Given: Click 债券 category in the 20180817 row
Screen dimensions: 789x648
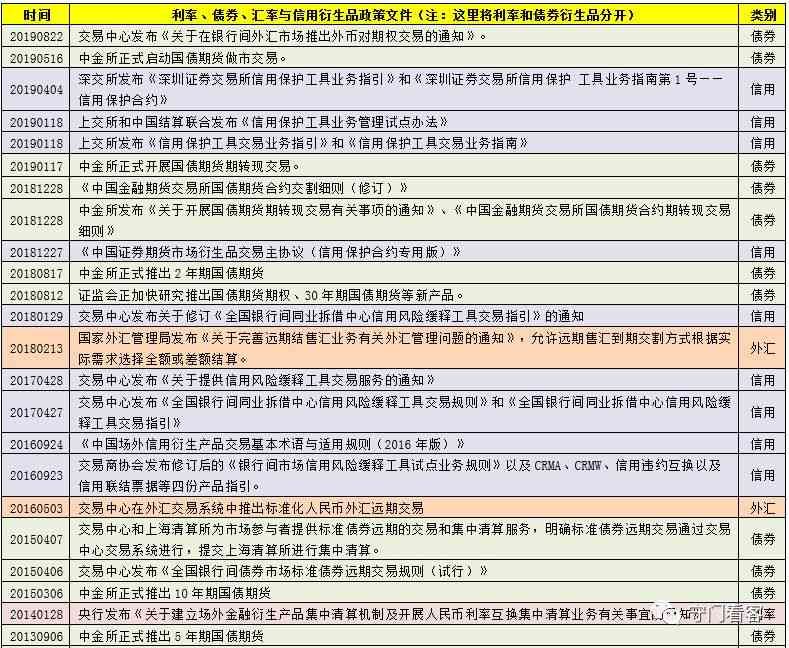Looking at the screenshot, I should pos(763,273).
